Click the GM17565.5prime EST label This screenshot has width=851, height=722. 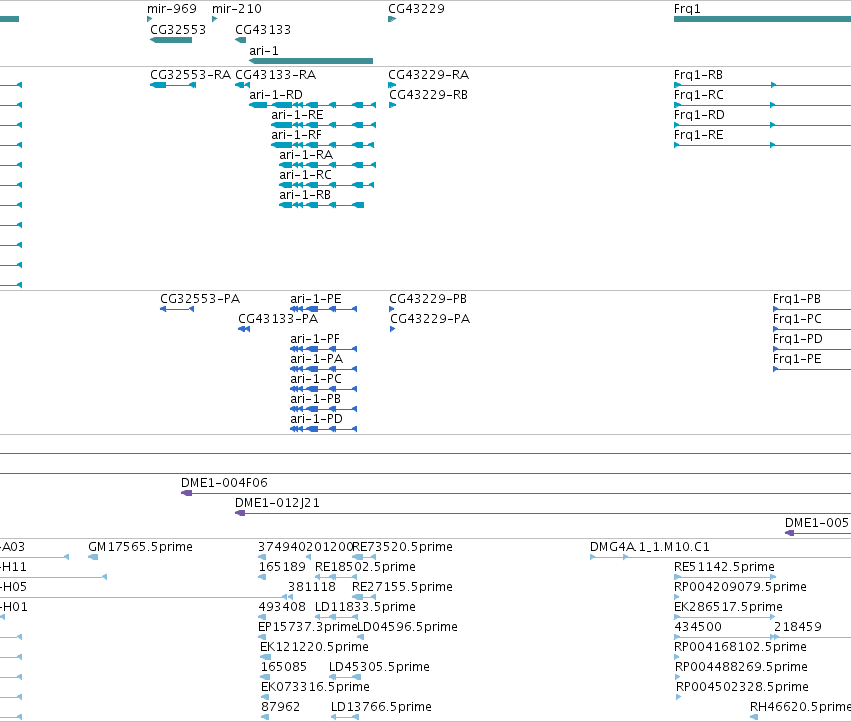pyautogui.click(x=141, y=547)
